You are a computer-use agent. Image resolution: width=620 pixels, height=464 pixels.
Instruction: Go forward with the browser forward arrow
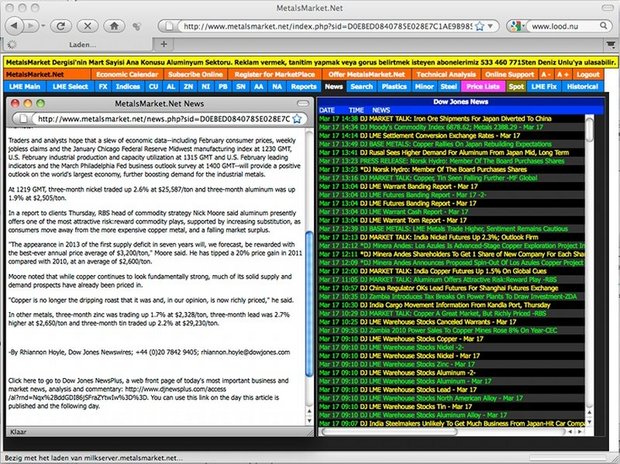tap(30, 26)
